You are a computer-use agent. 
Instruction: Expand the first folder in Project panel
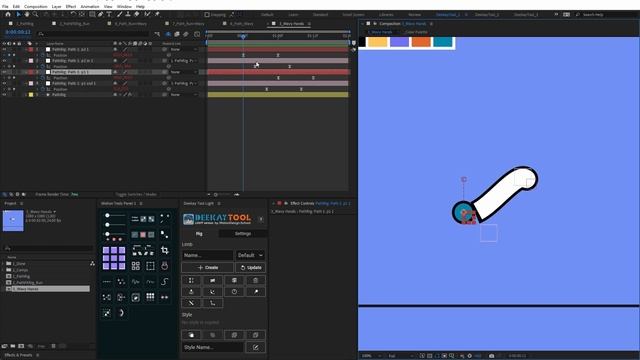3,264
